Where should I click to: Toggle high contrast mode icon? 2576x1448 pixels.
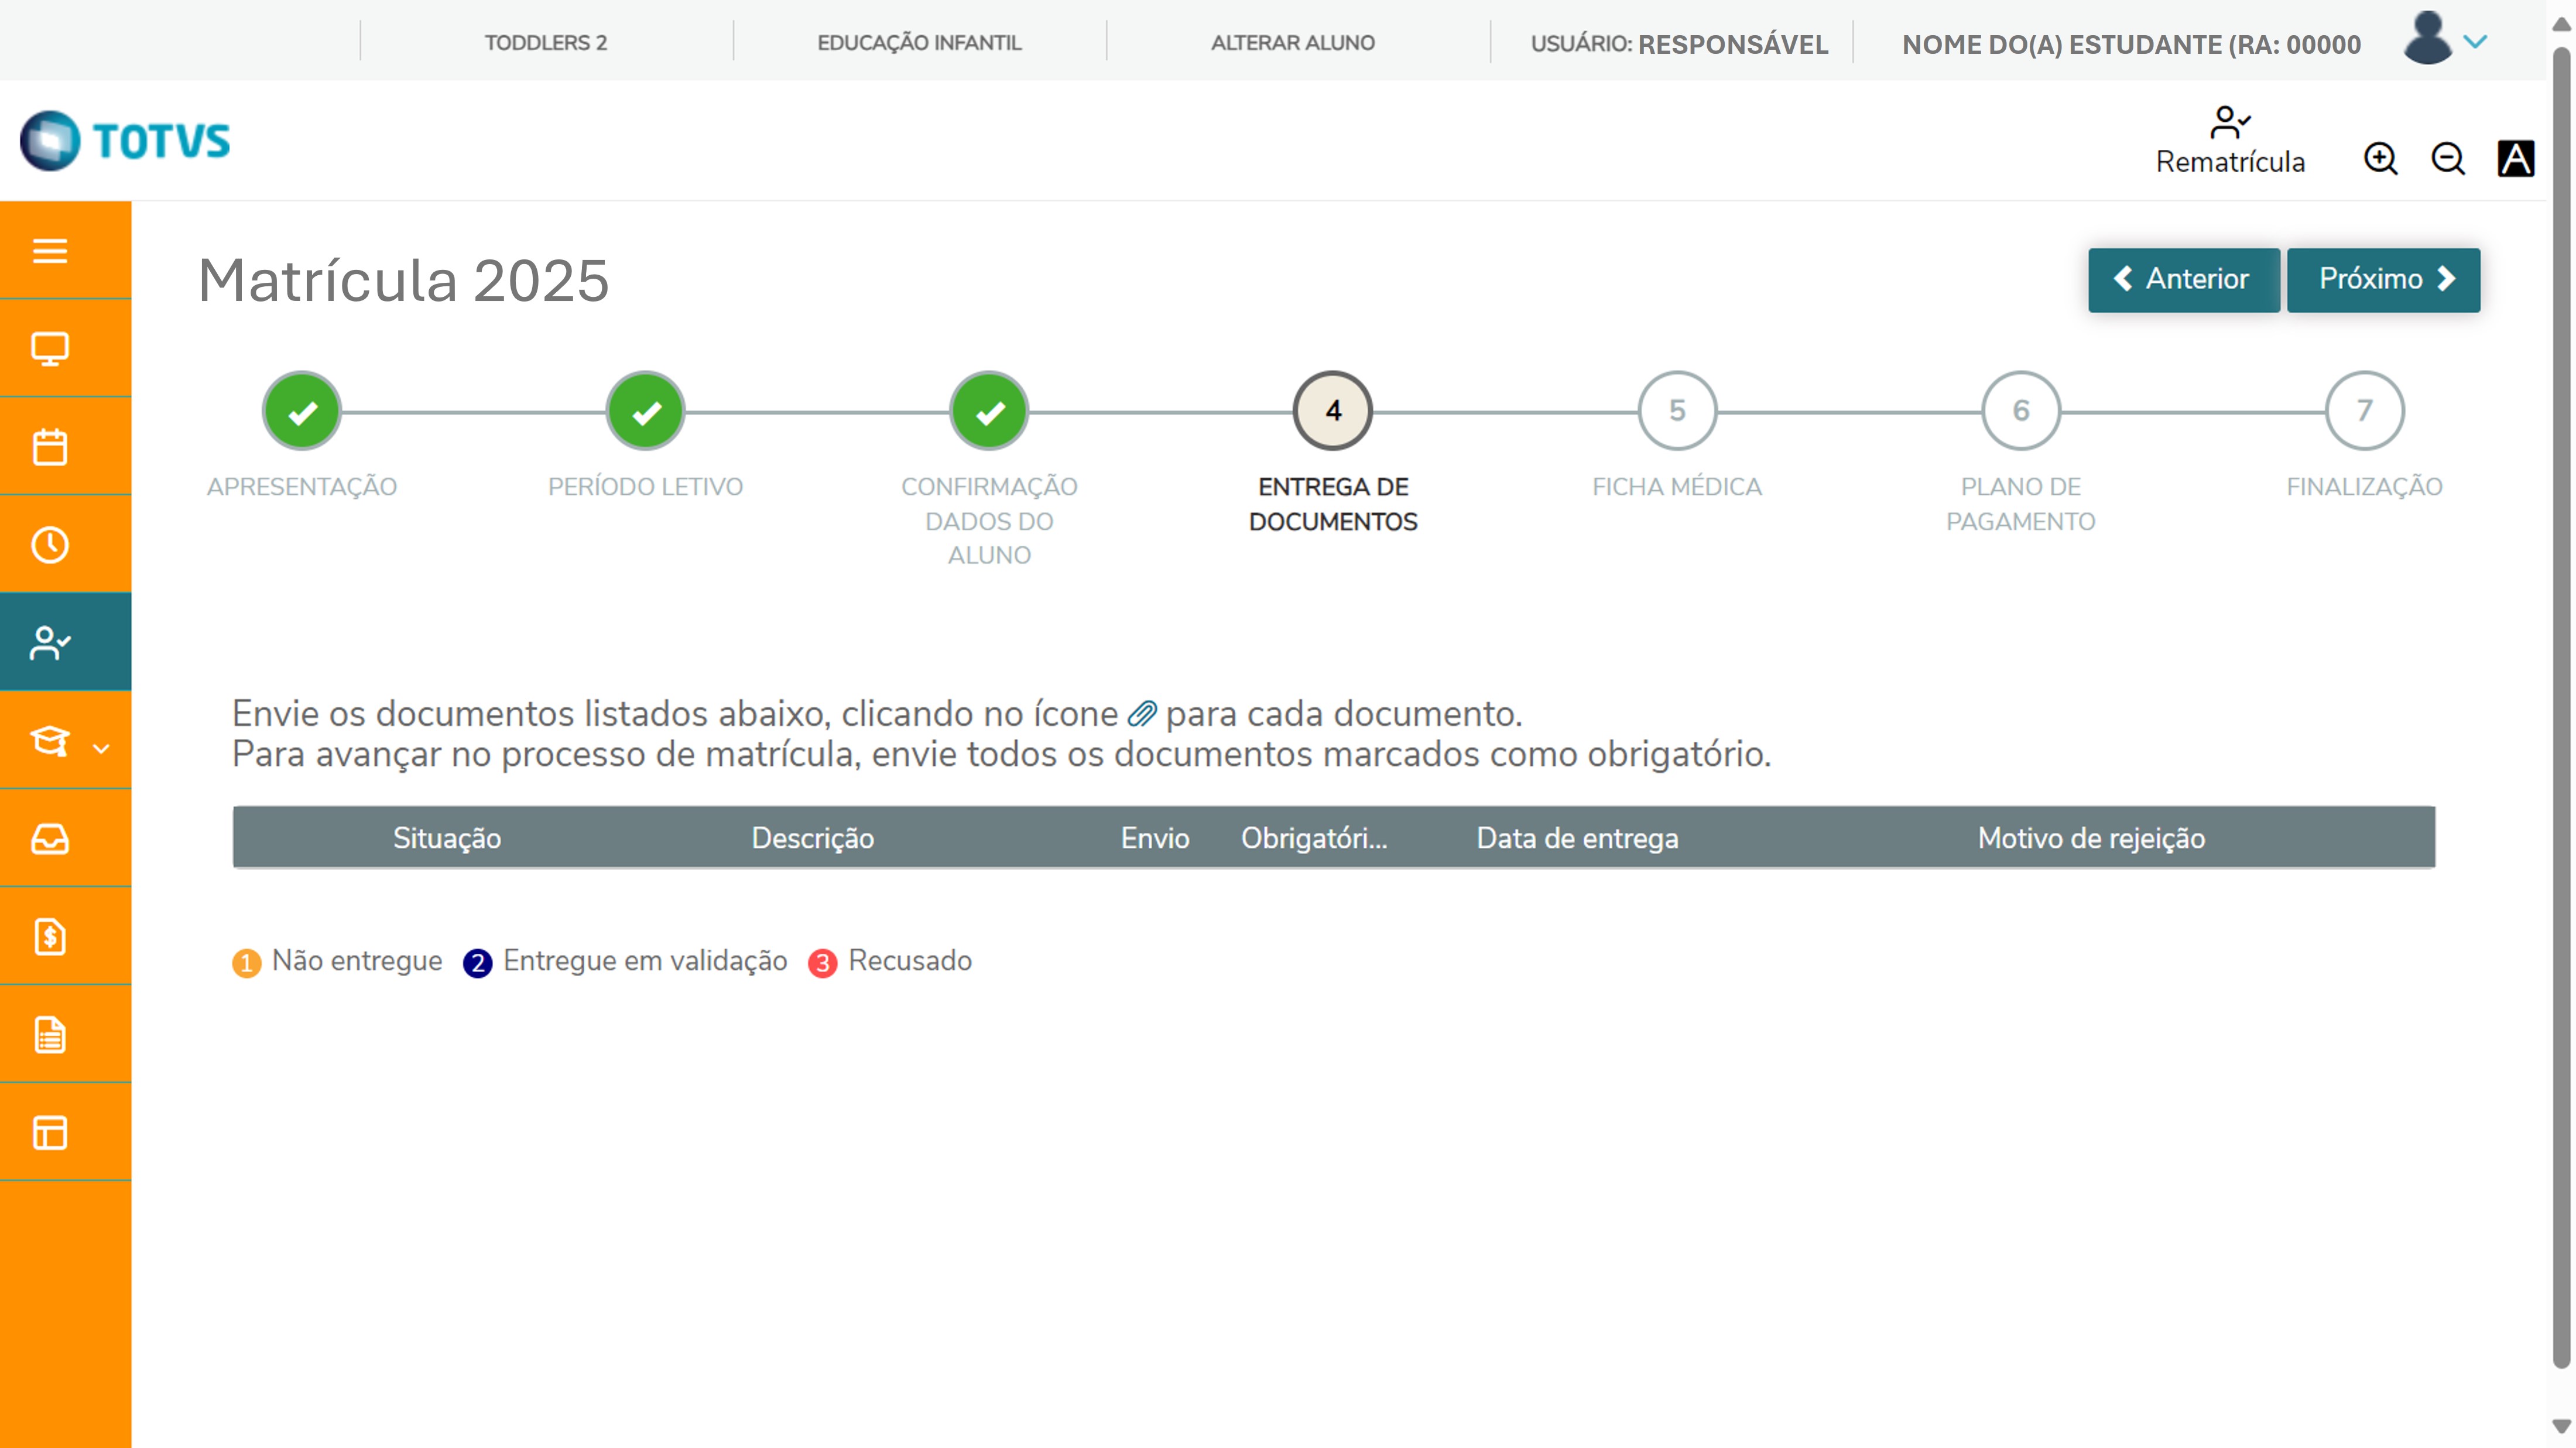tap(2515, 159)
